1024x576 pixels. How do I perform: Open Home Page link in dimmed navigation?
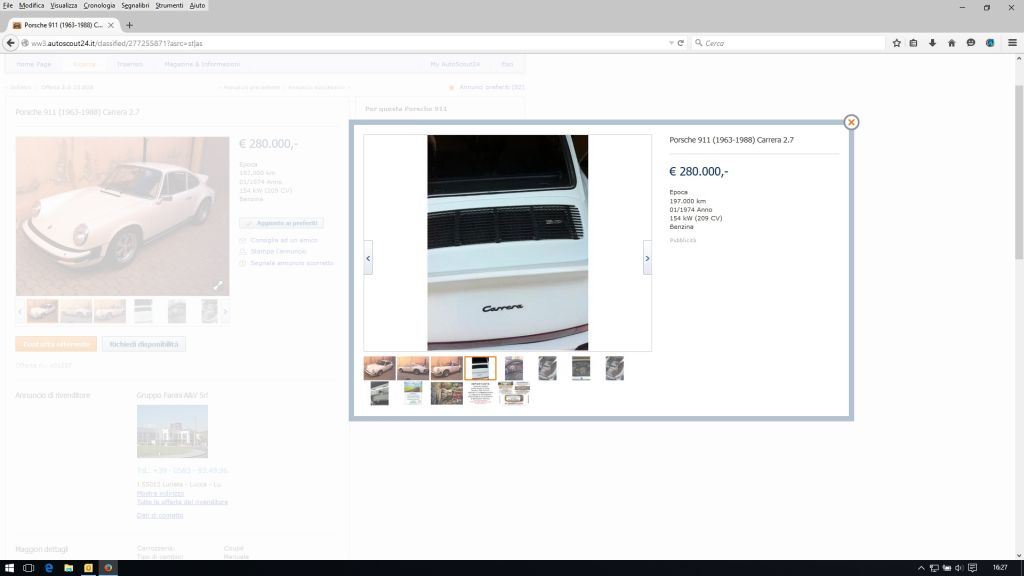point(33,64)
